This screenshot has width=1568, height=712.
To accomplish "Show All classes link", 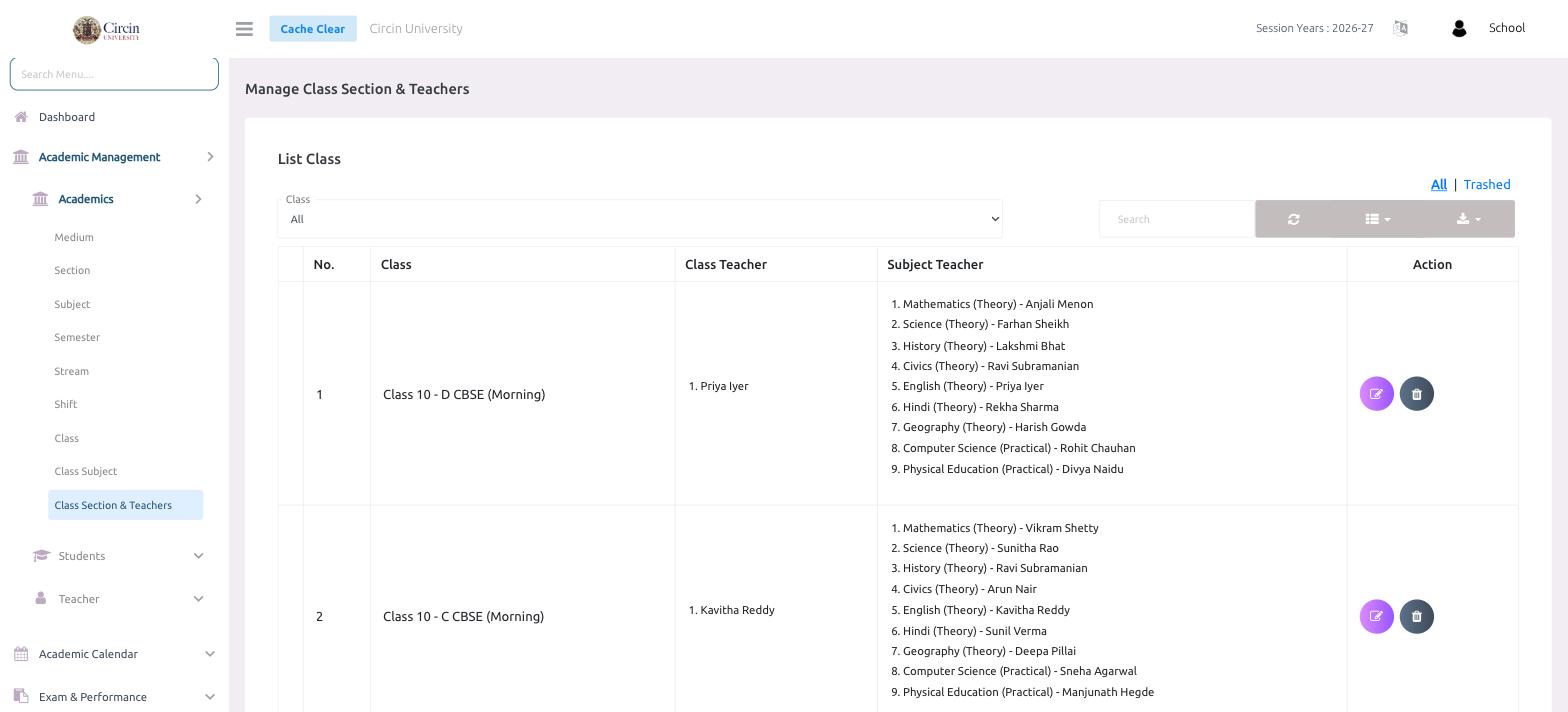I will click(x=1438, y=184).
